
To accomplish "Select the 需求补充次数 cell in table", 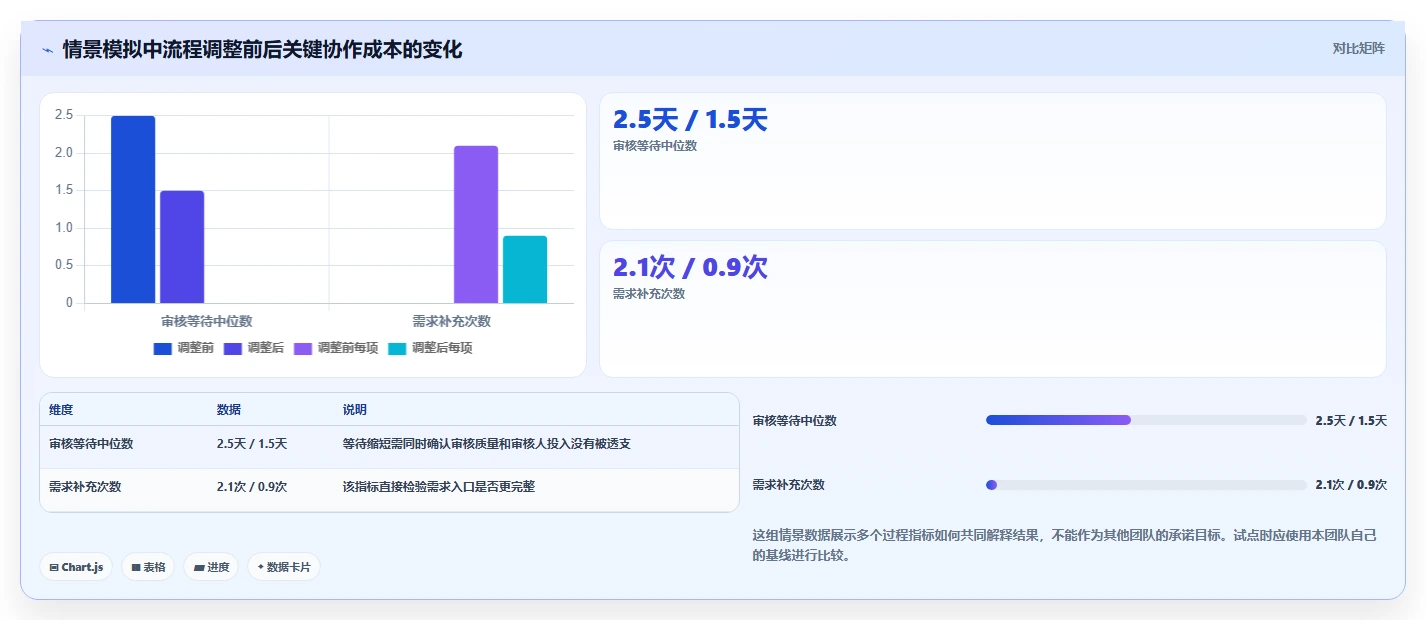I will pyautogui.click(x=85, y=487).
